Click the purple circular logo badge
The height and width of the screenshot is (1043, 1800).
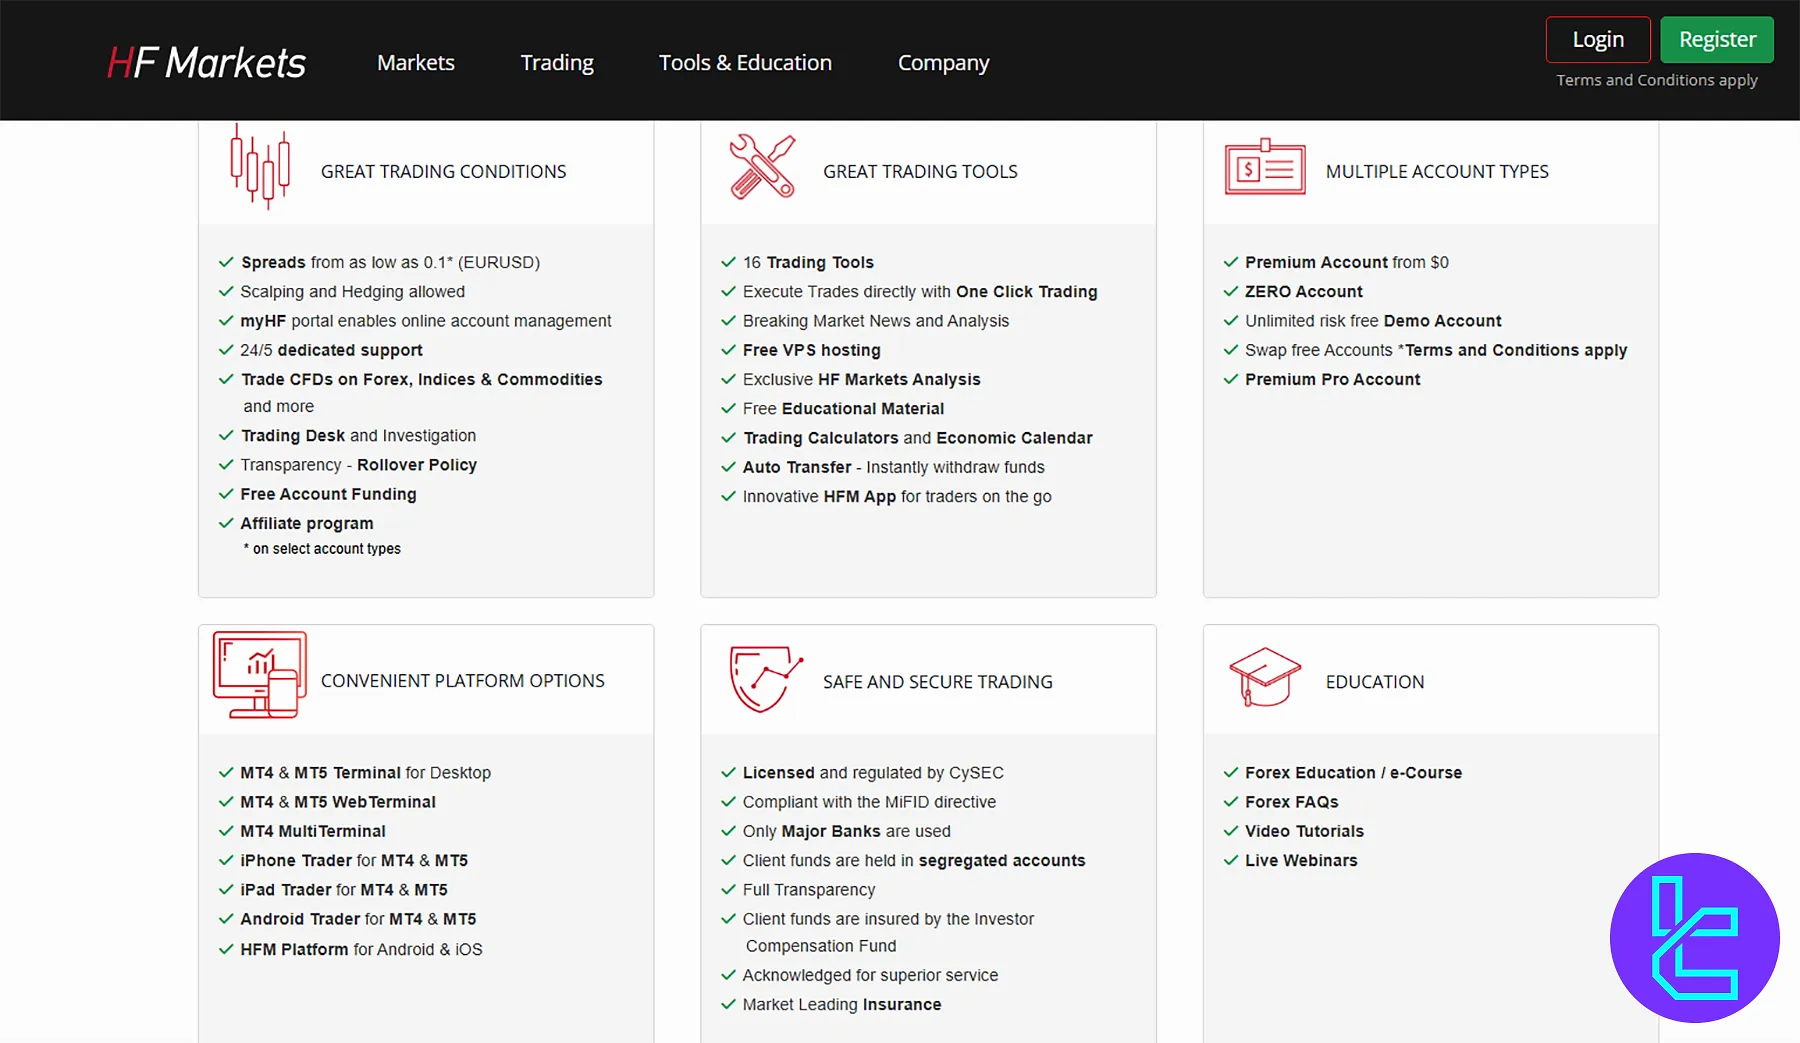pos(1695,938)
